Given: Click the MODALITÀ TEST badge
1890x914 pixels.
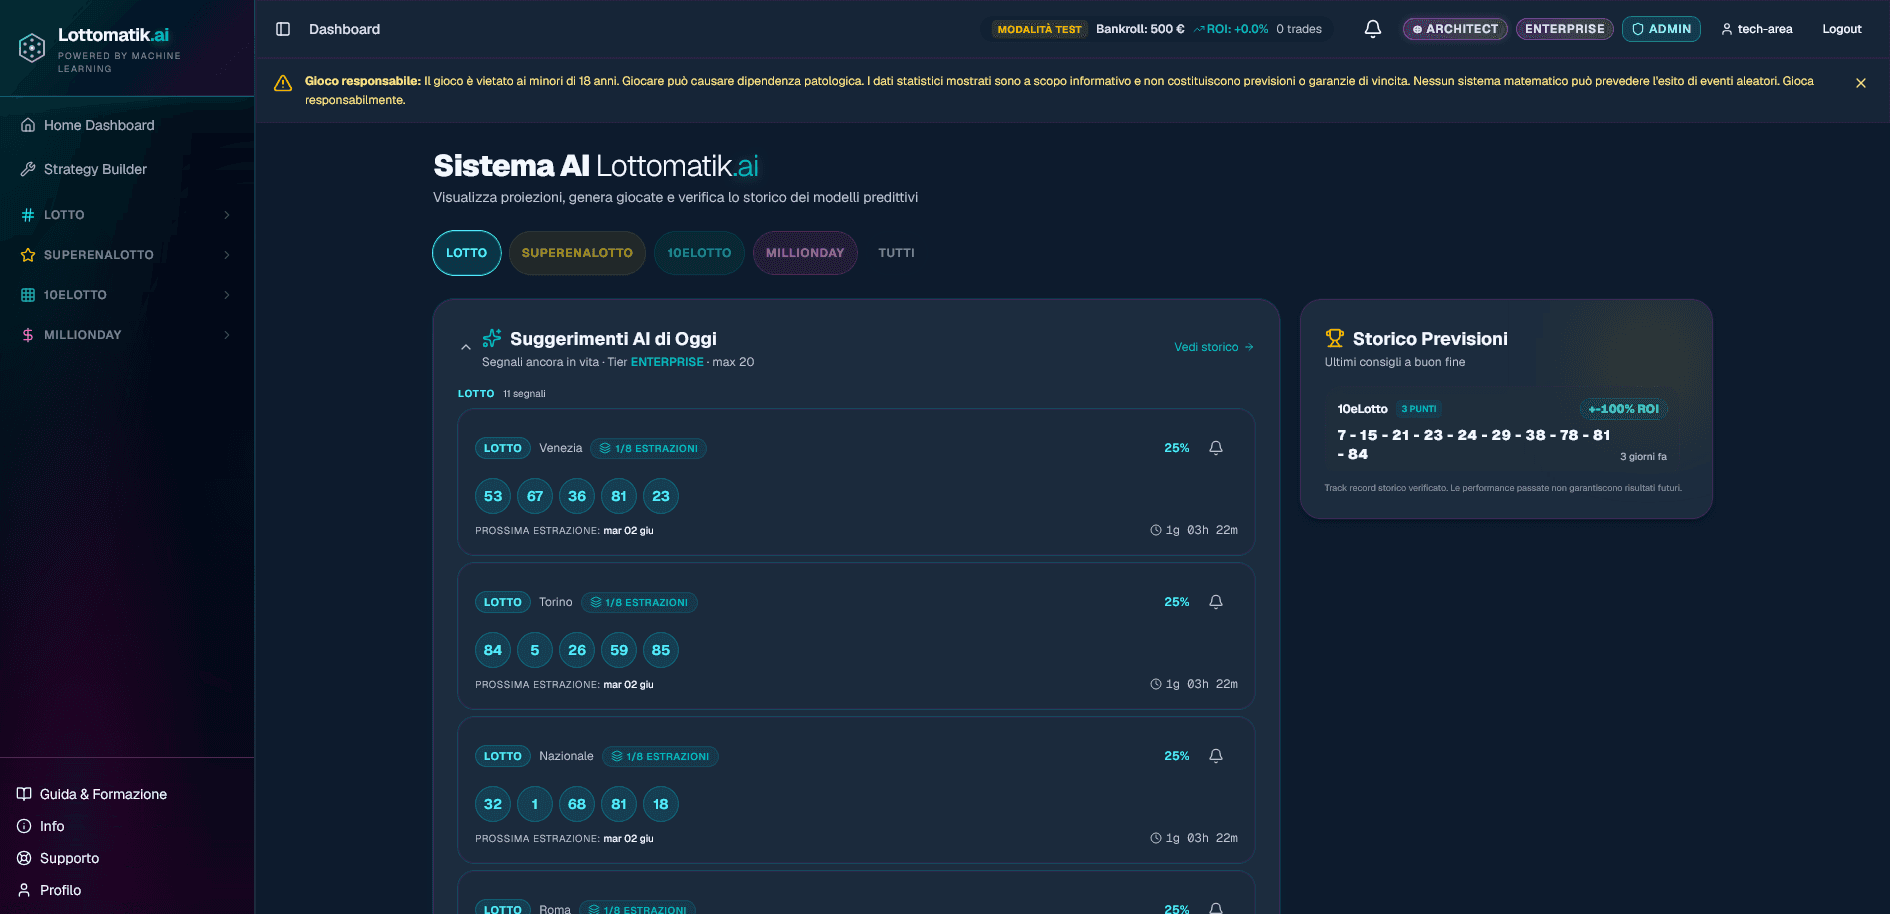Looking at the screenshot, I should pyautogui.click(x=1039, y=29).
